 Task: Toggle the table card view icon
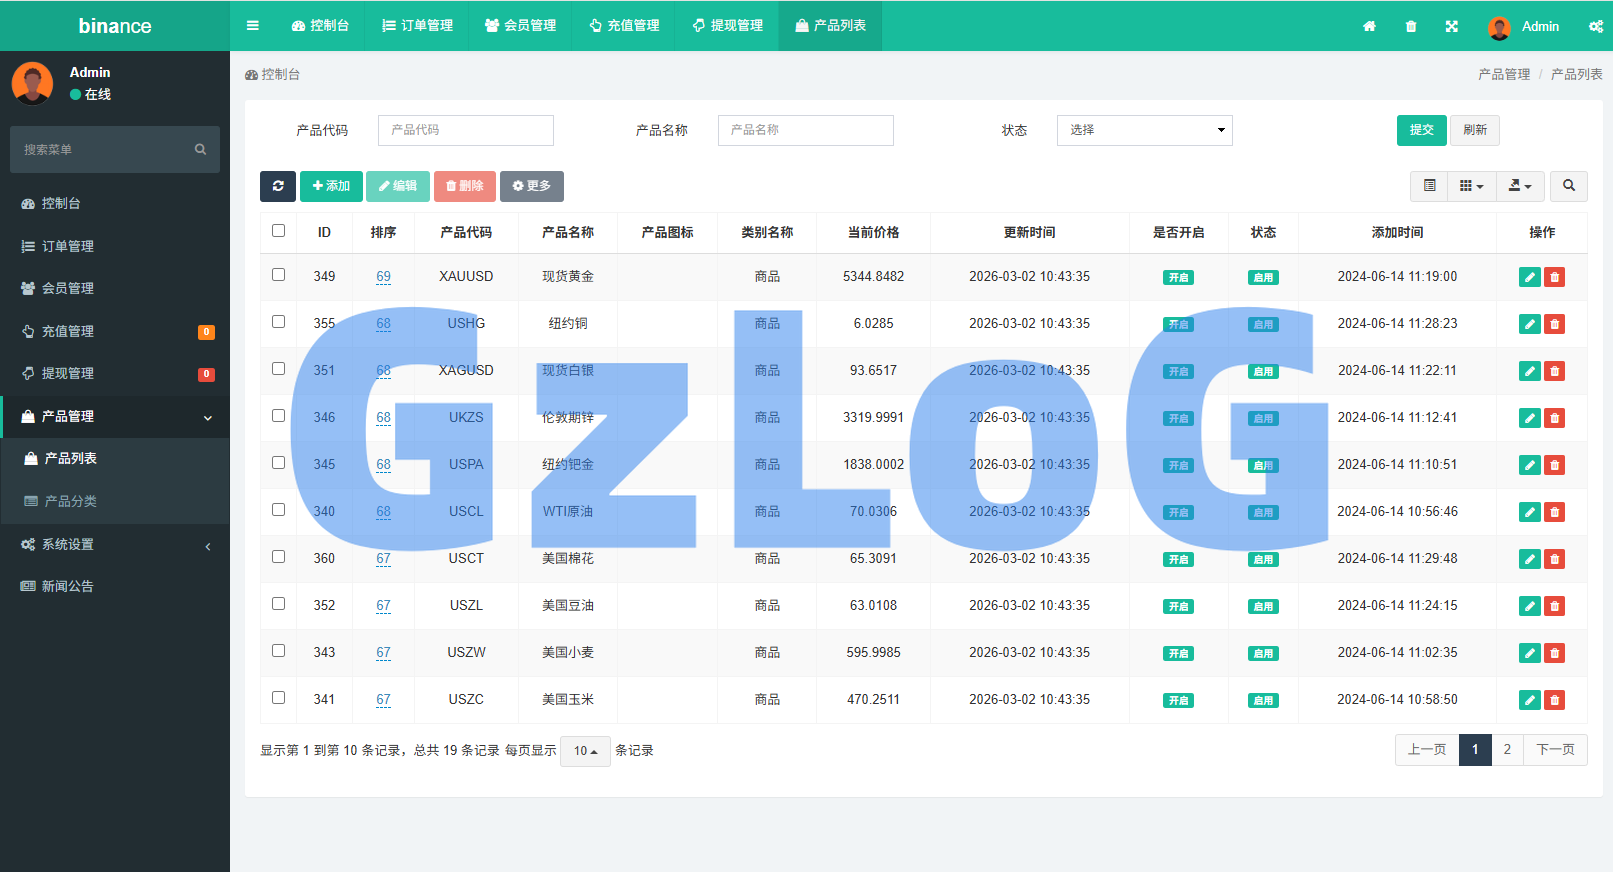(1430, 186)
